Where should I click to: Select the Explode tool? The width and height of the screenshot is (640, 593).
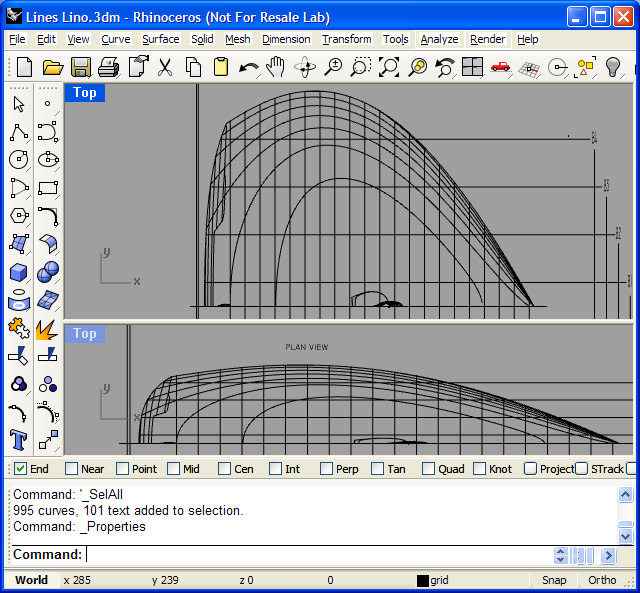[x=47, y=329]
